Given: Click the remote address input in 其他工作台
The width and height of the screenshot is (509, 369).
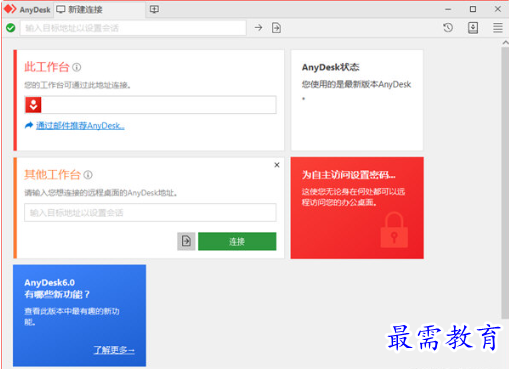Looking at the screenshot, I should 150,213.
